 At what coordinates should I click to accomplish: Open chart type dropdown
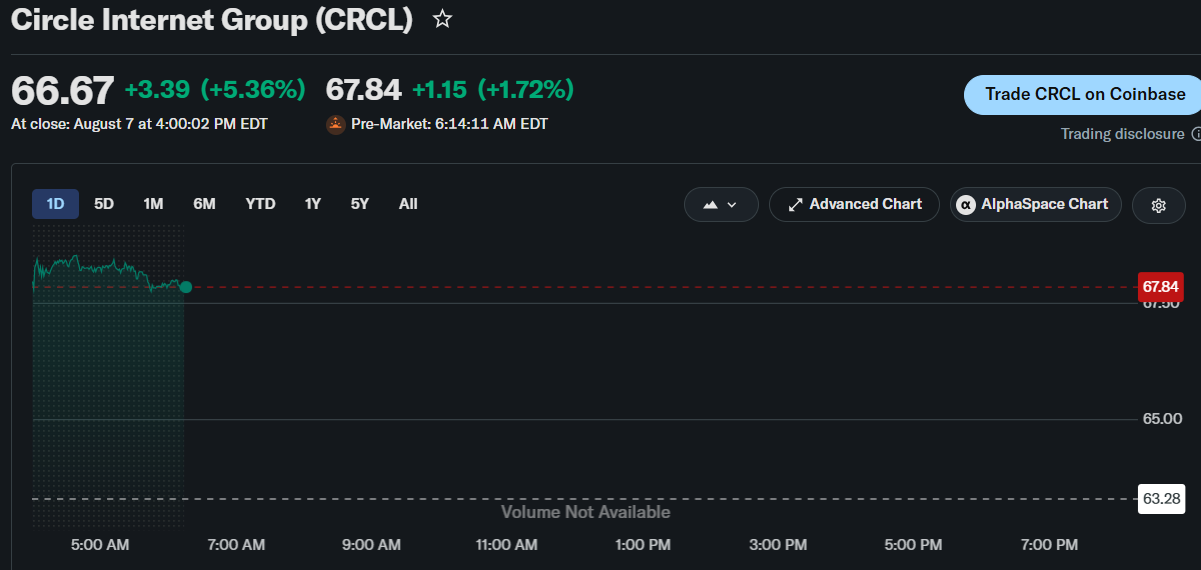[720, 205]
